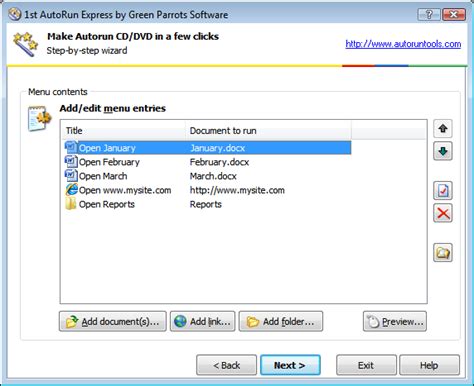Proceed with the Next button
474x386 pixels.
pos(290,365)
